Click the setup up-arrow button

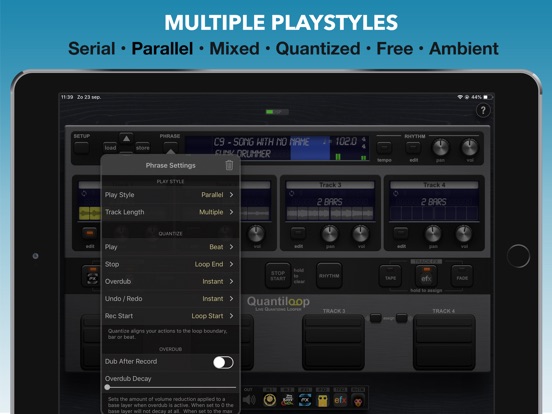point(126,139)
